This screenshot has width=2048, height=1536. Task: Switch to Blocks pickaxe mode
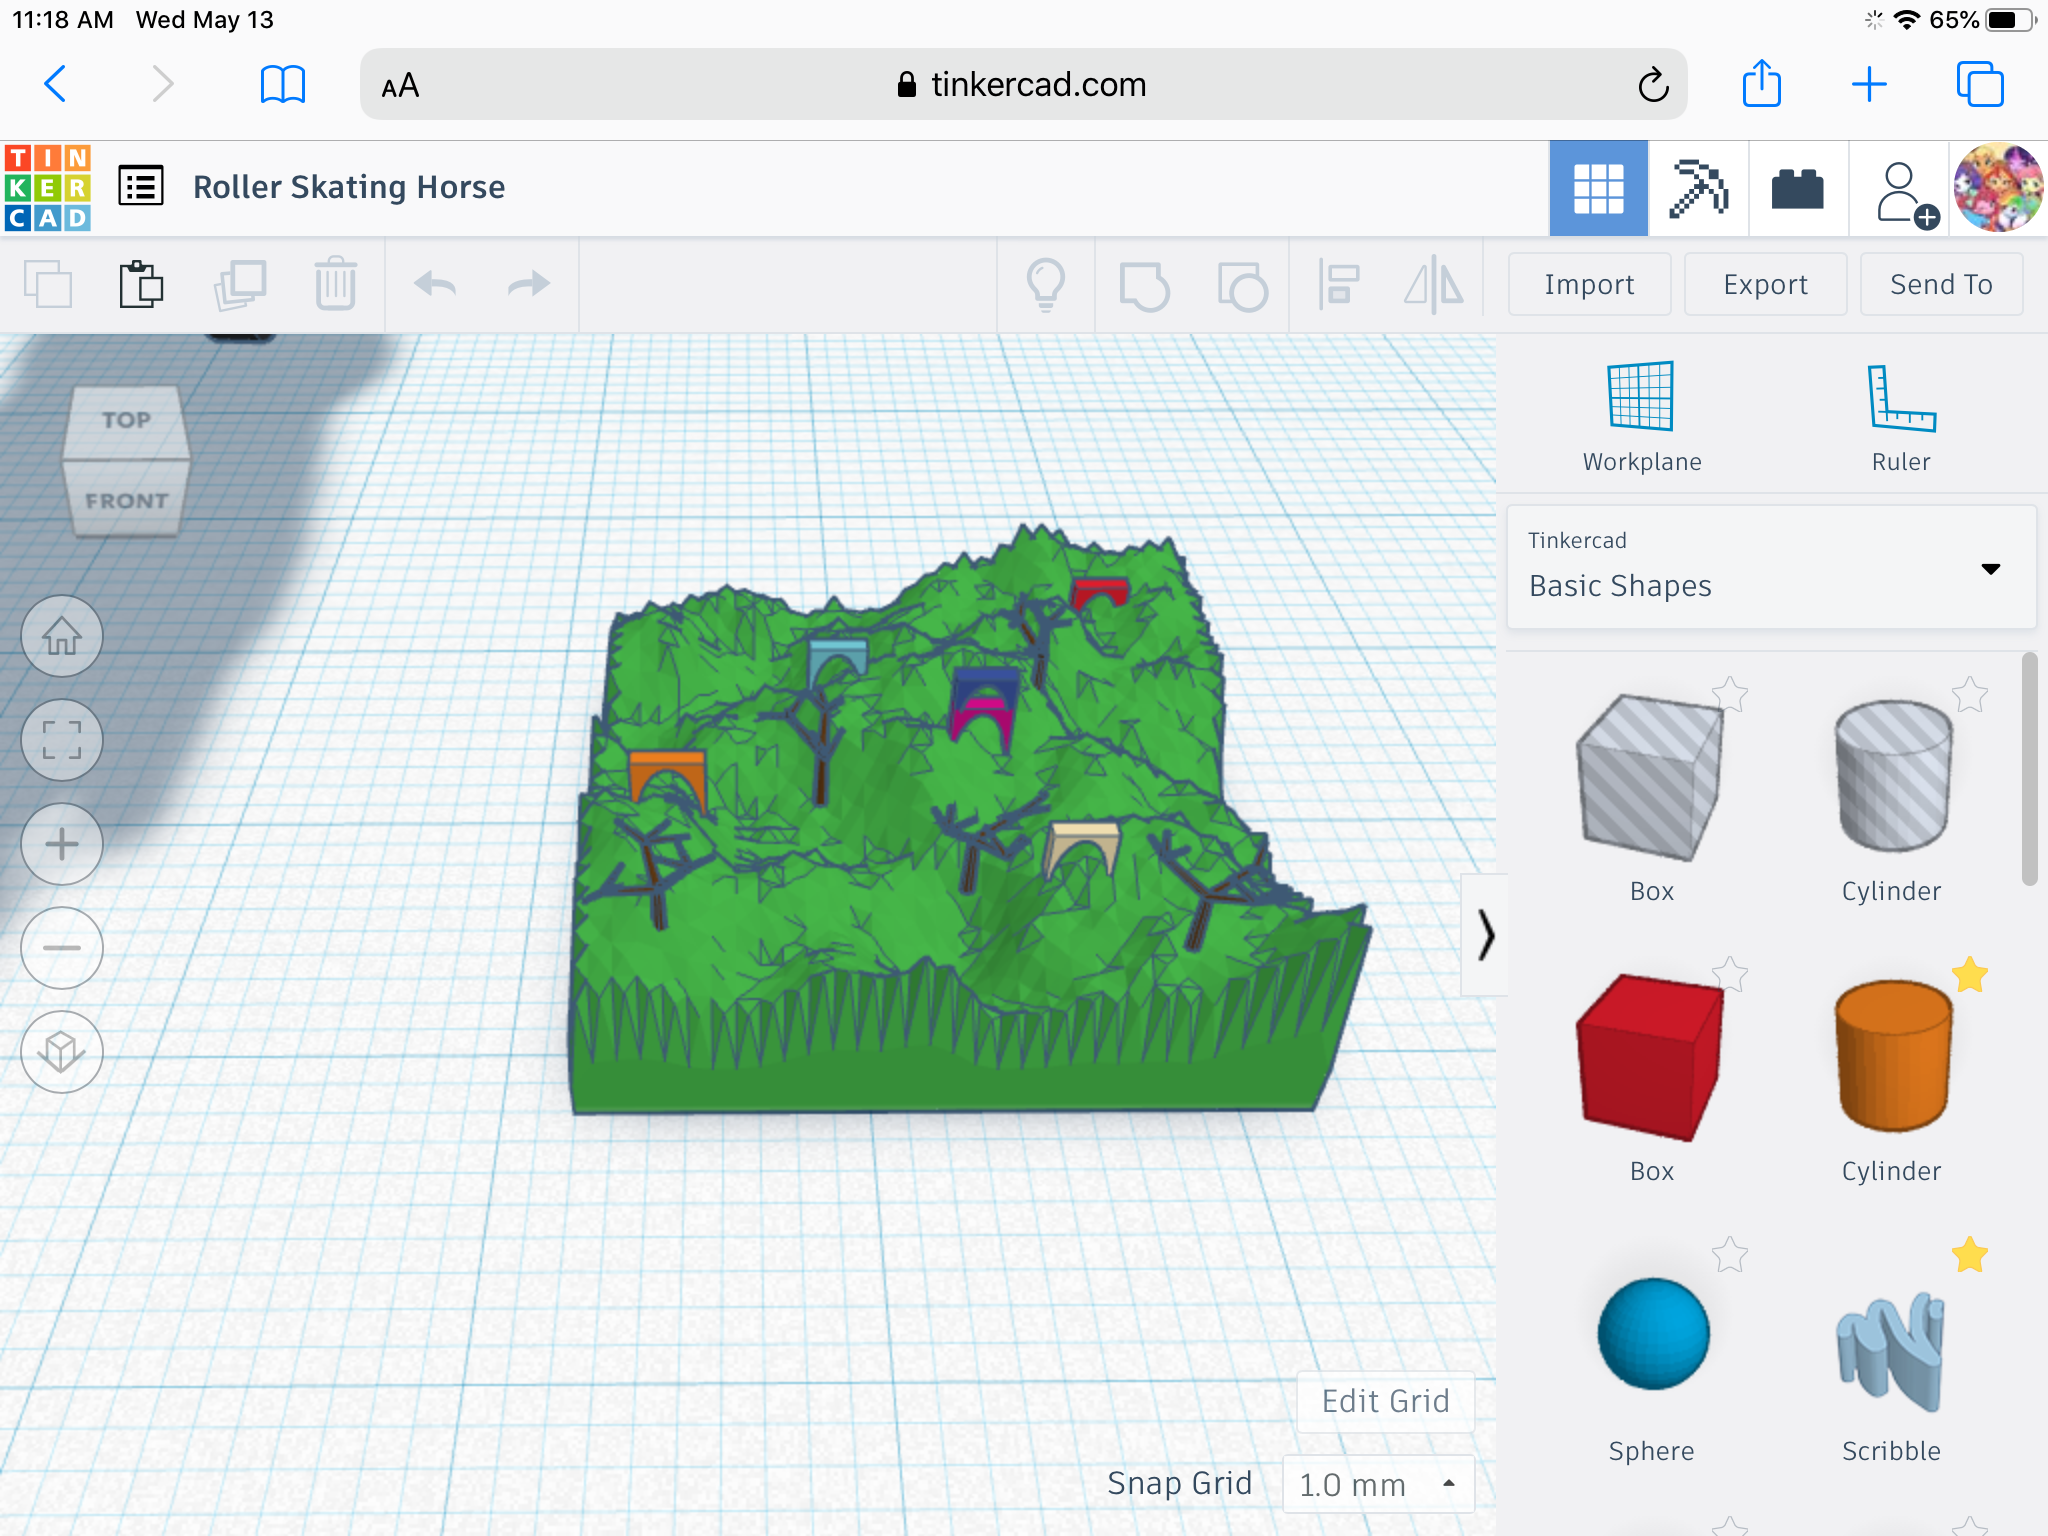(1698, 188)
